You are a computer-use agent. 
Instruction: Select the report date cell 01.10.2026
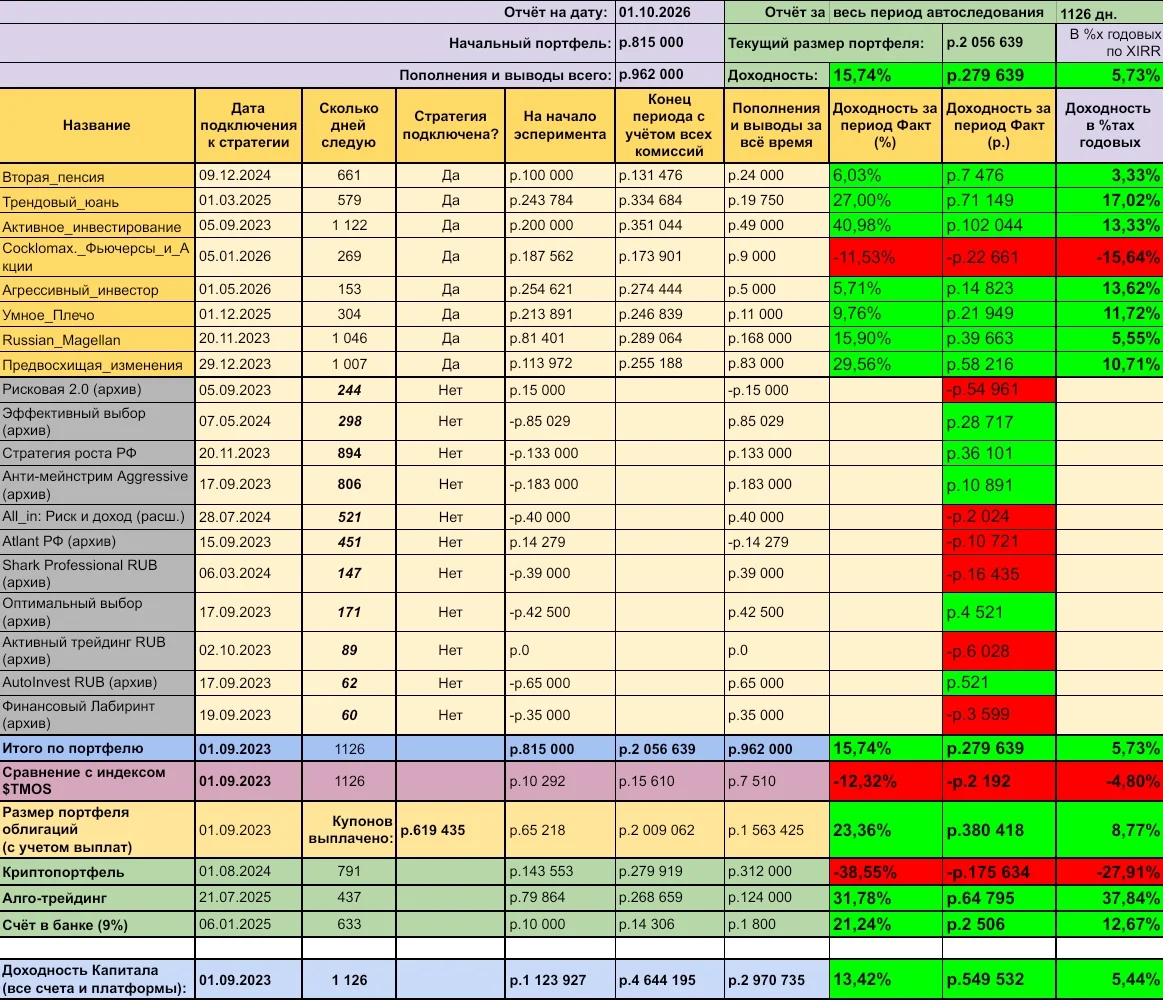pos(669,12)
